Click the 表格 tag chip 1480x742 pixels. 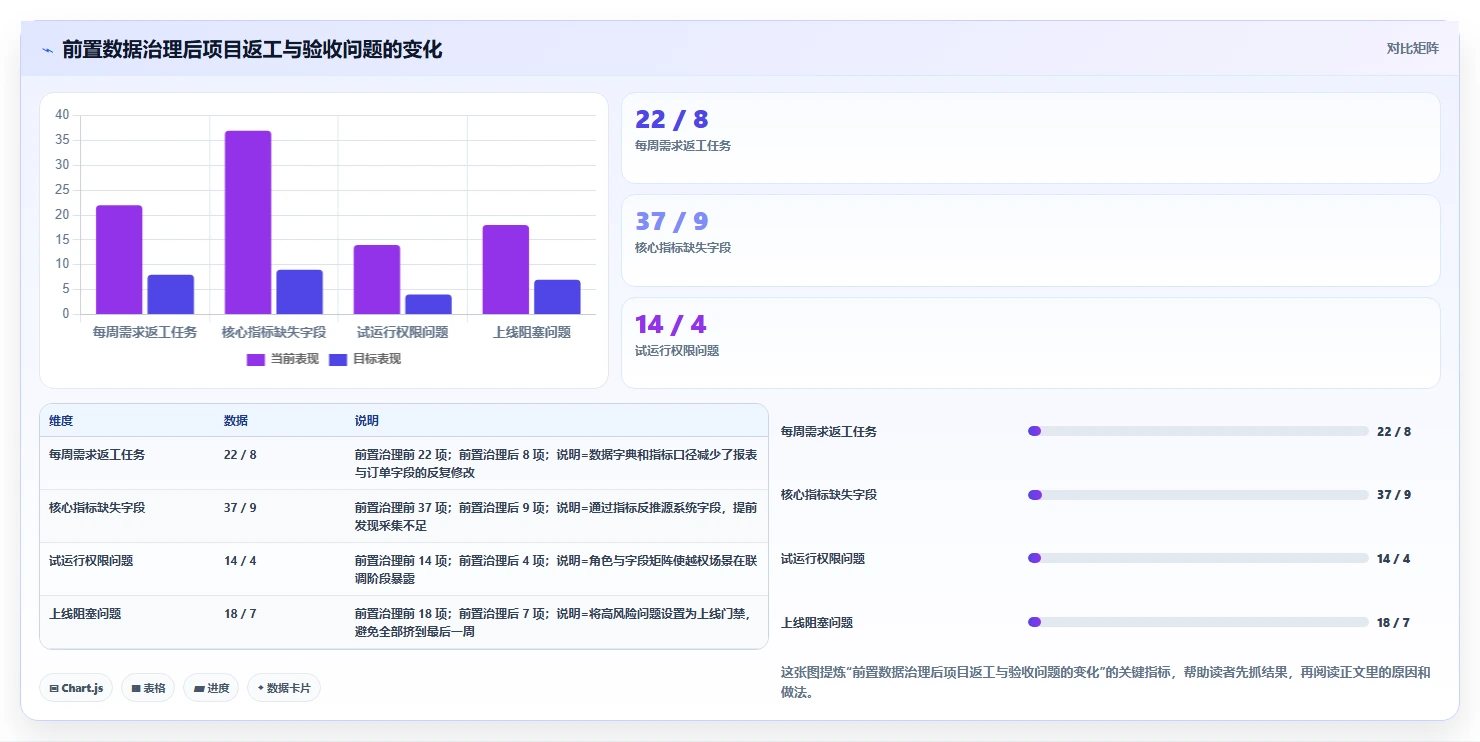tap(148, 688)
